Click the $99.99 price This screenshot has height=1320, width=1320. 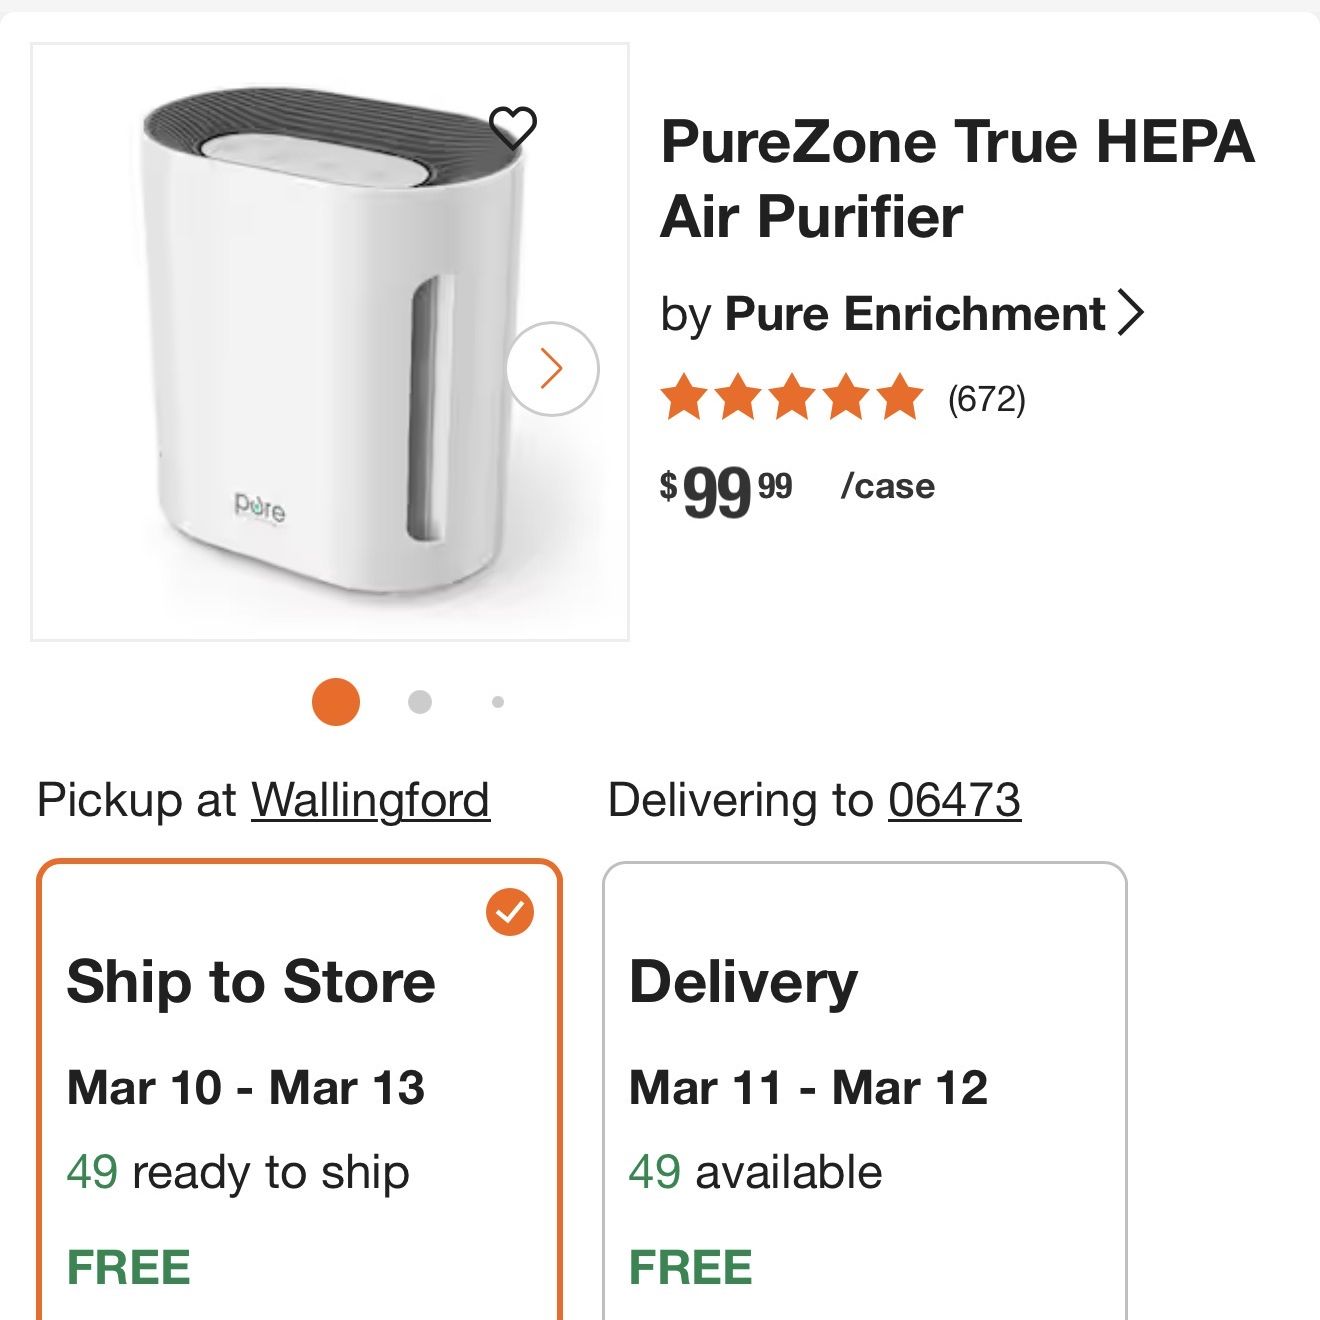[x=727, y=491]
